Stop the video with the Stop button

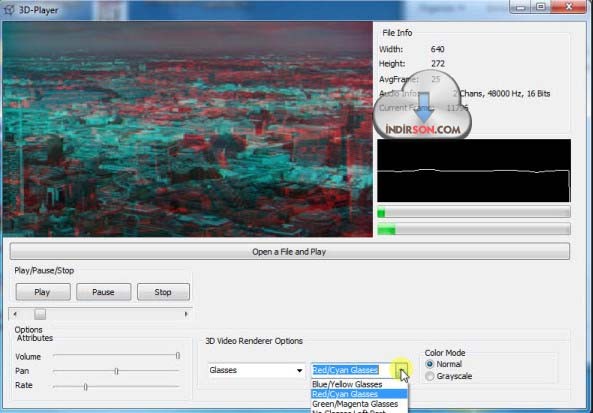(x=163, y=292)
